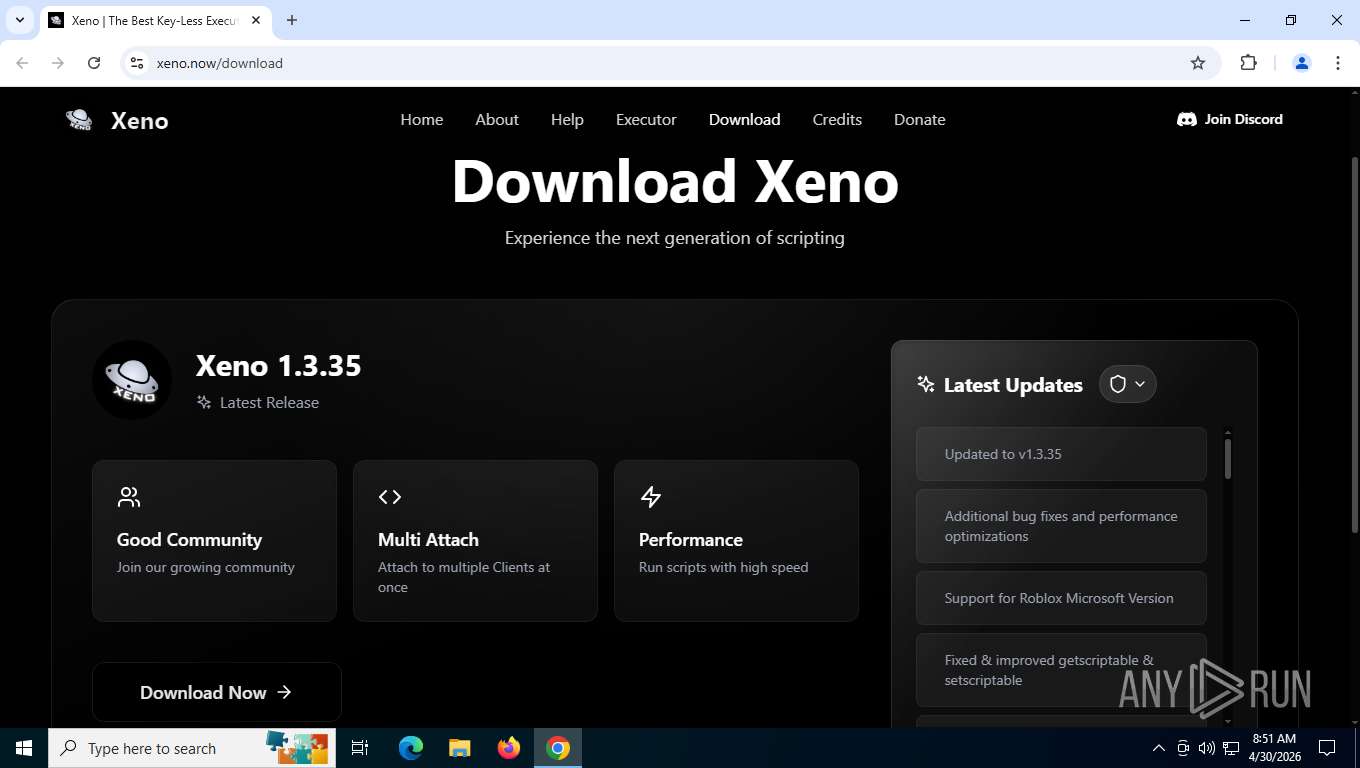Open a new tab with the plus button
Screen dimensions: 1360x768
(292, 20)
